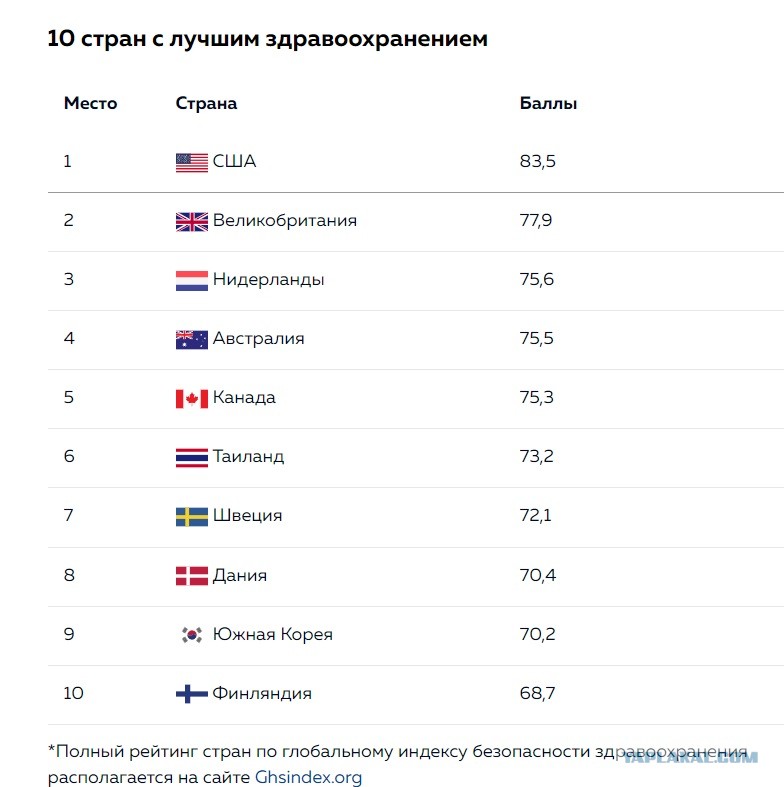Click the 68,7 score for Финляндия
Screen dimensions: 784x787
point(537,693)
